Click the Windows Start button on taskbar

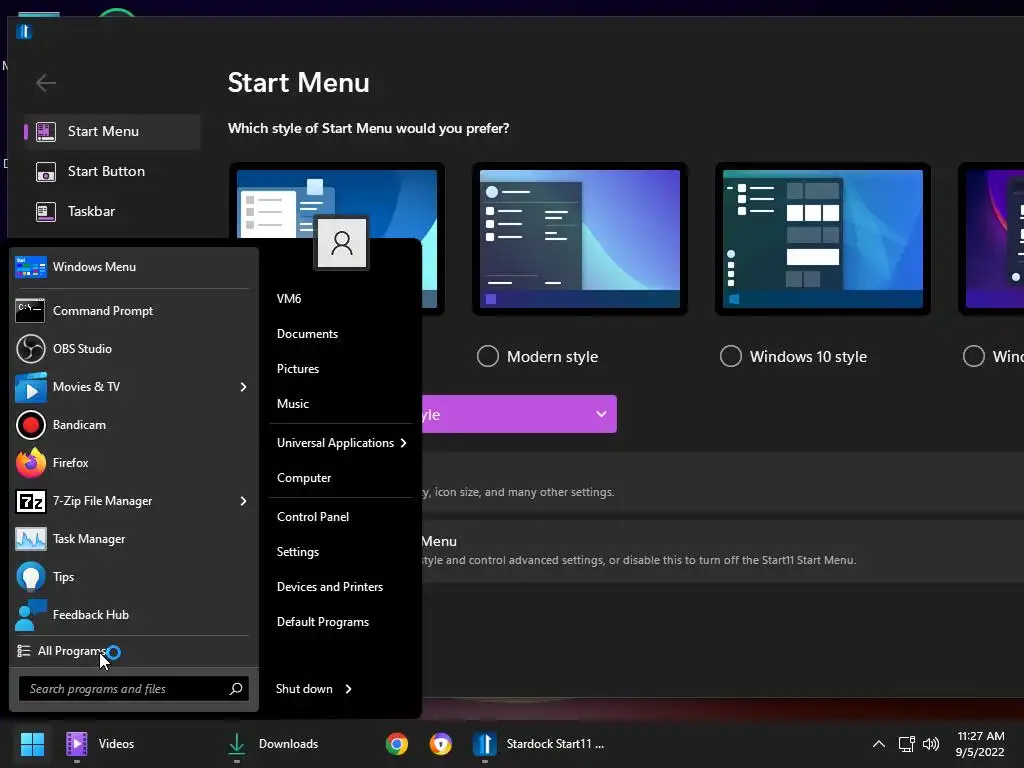click(x=32, y=744)
